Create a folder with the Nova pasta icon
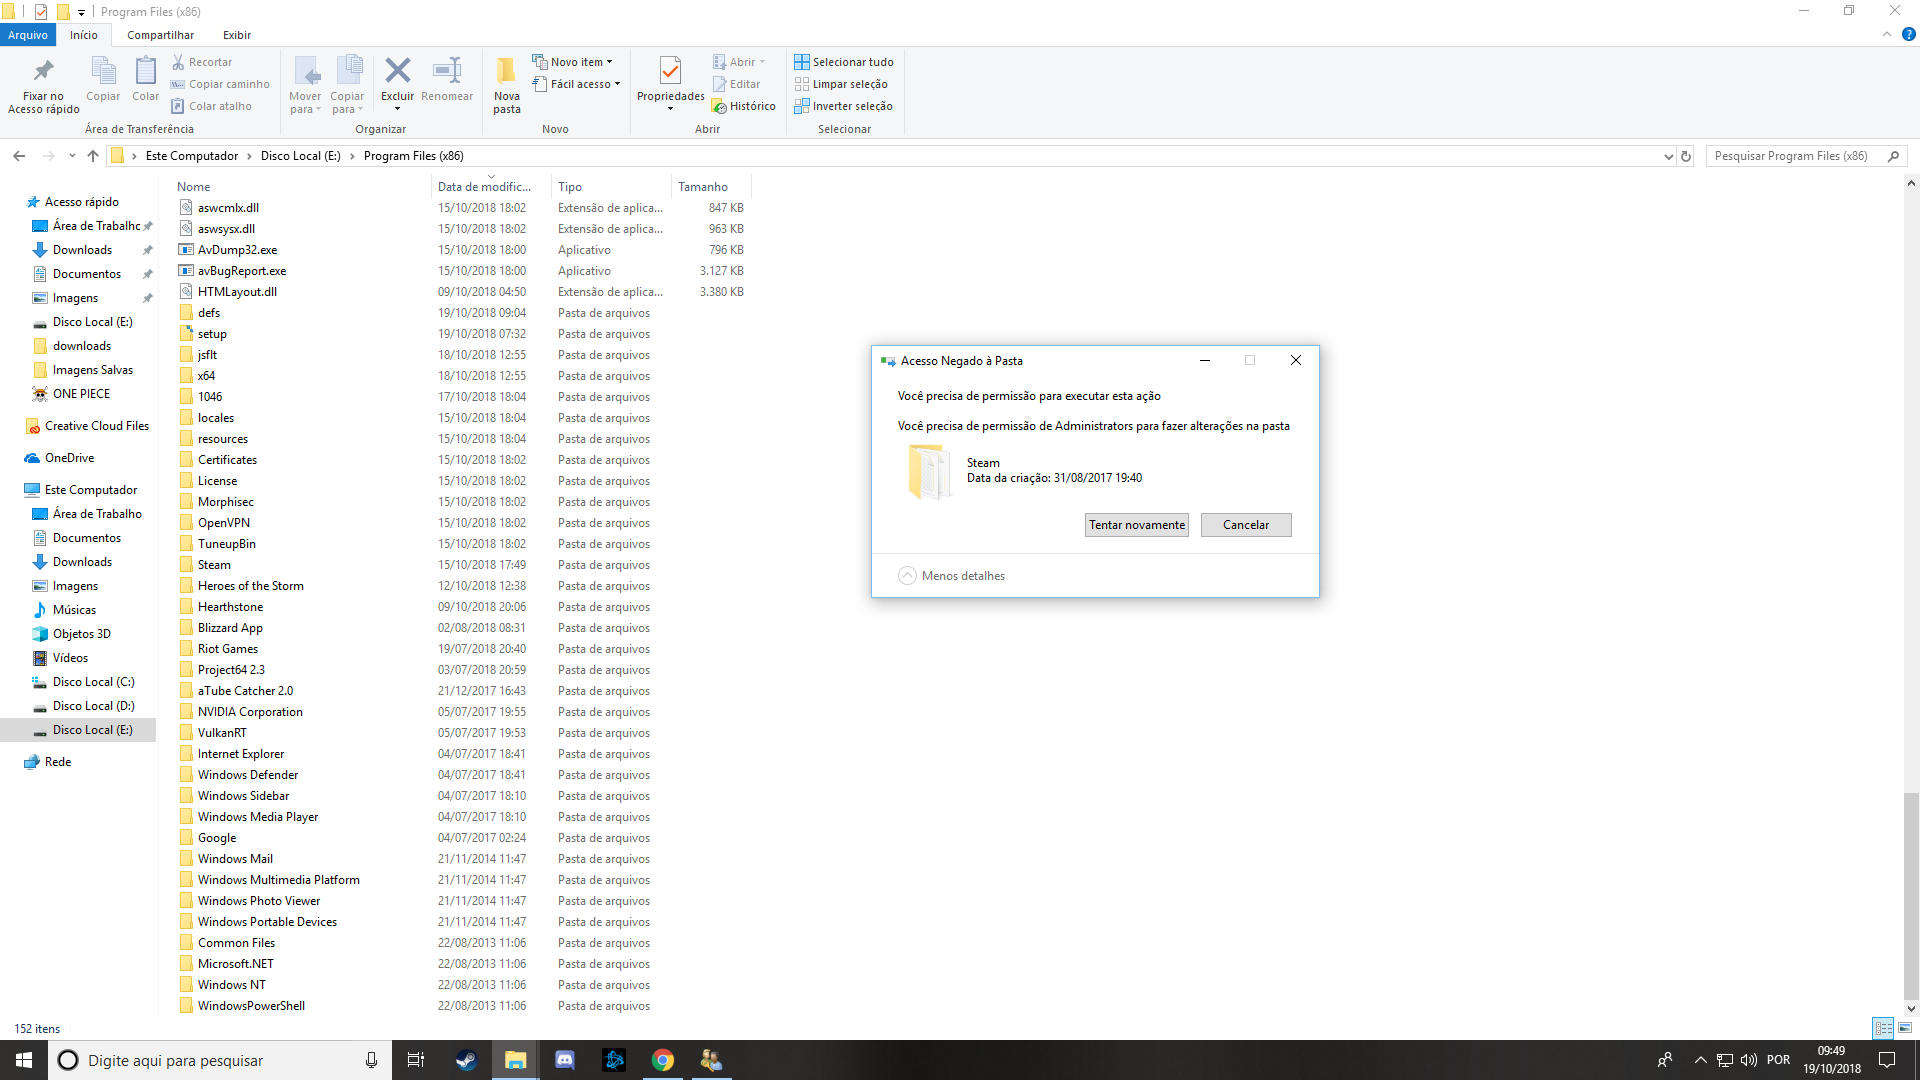This screenshot has height=1080, width=1920. pyautogui.click(x=506, y=72)
